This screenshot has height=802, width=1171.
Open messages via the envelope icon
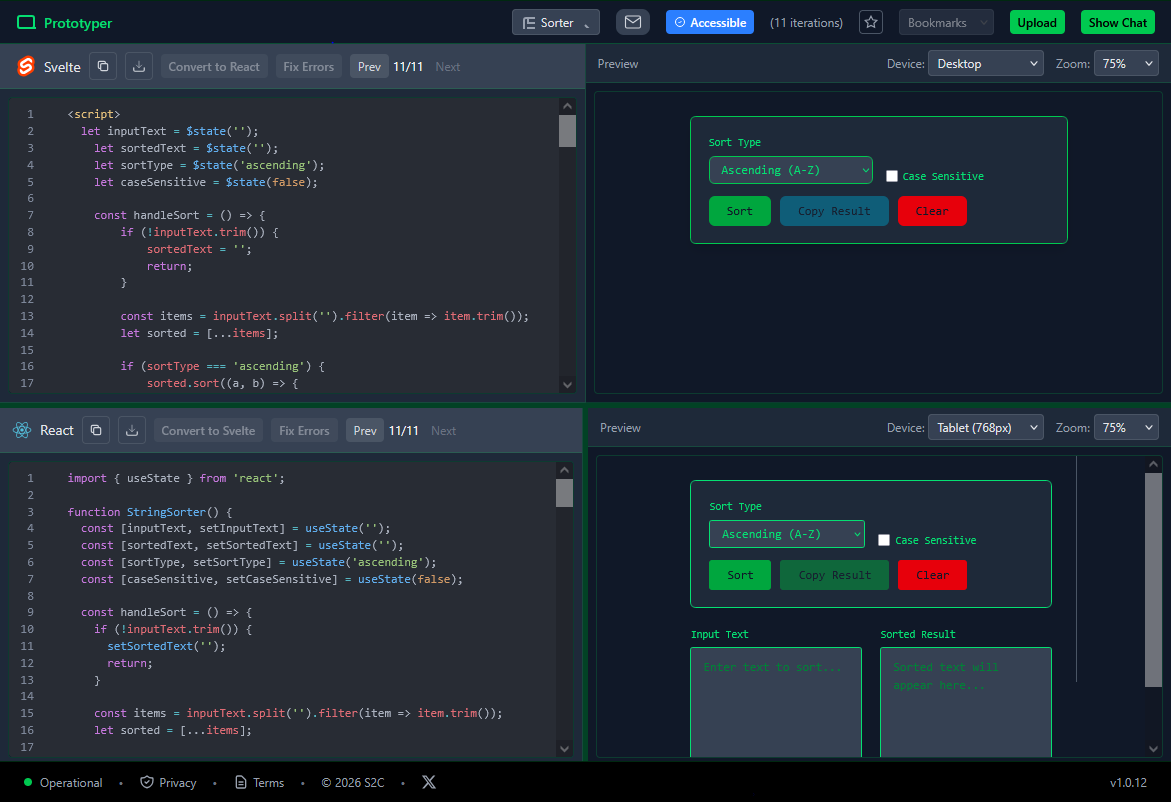[x=633, y=21]
